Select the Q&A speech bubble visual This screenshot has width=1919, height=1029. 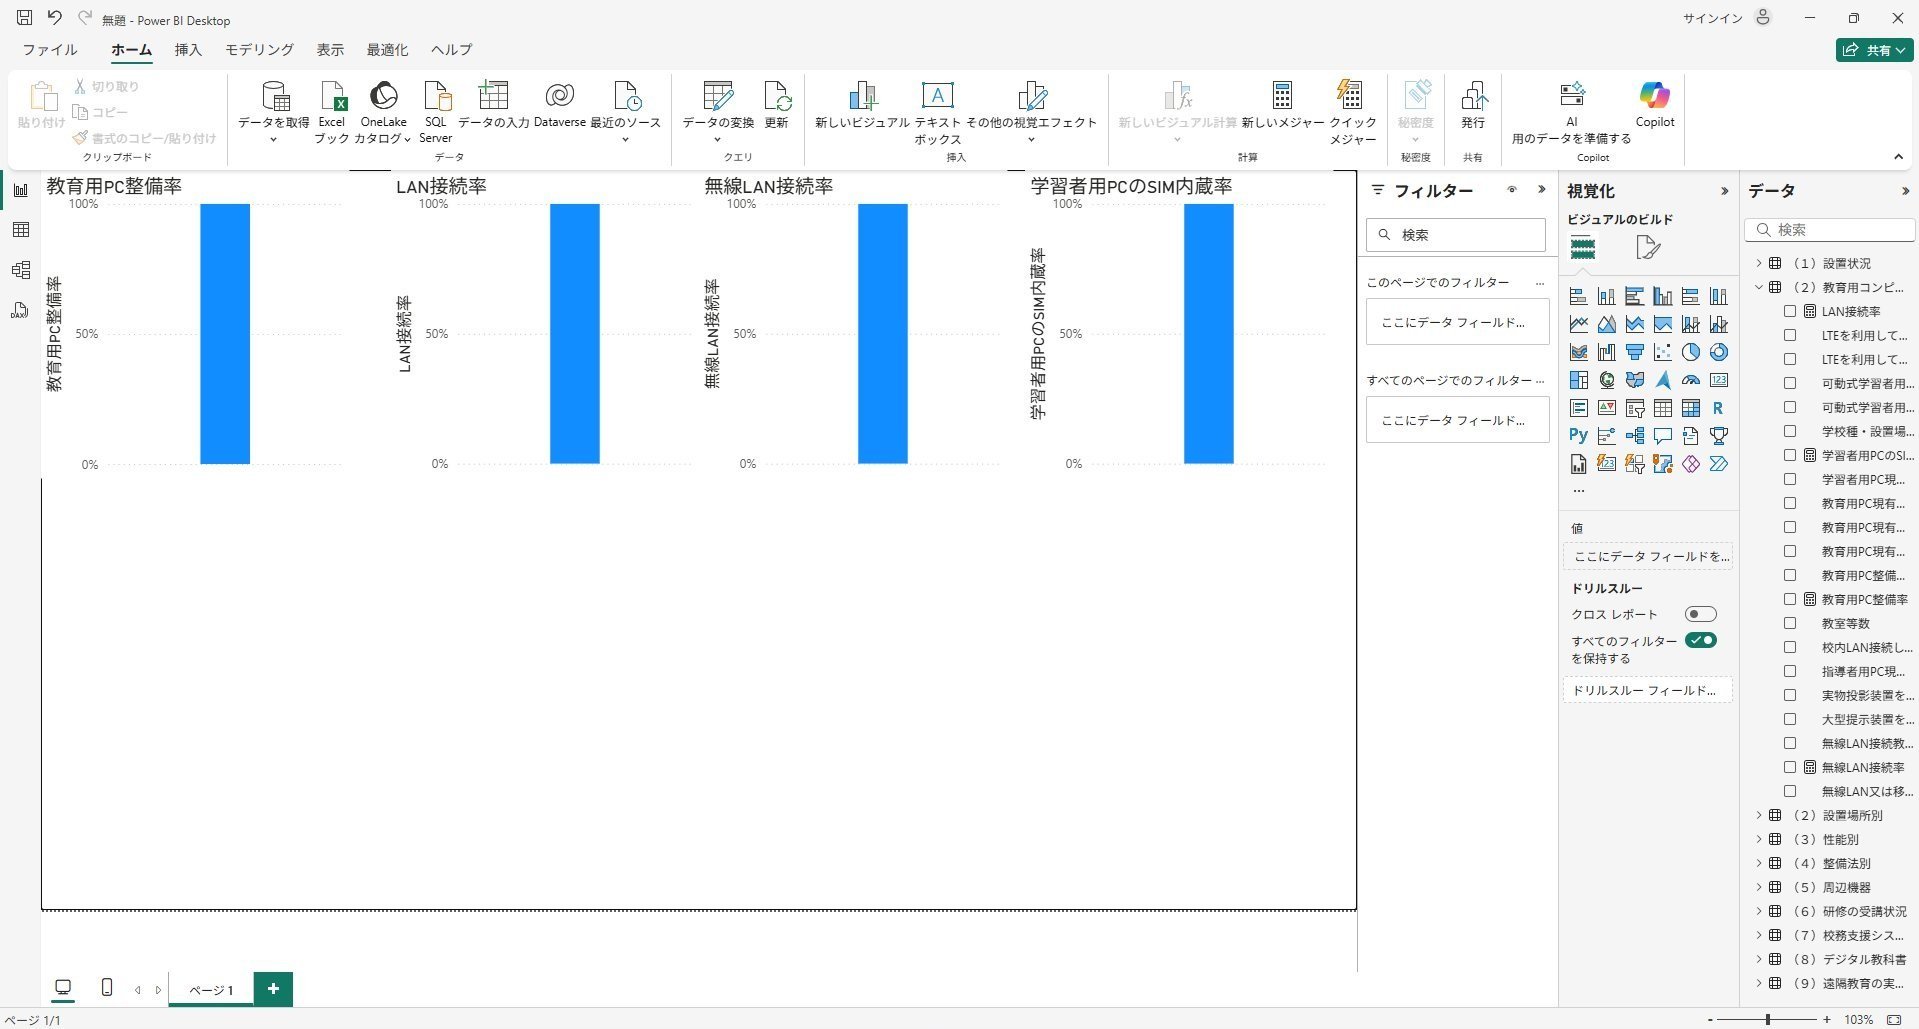coord(1662,436)
